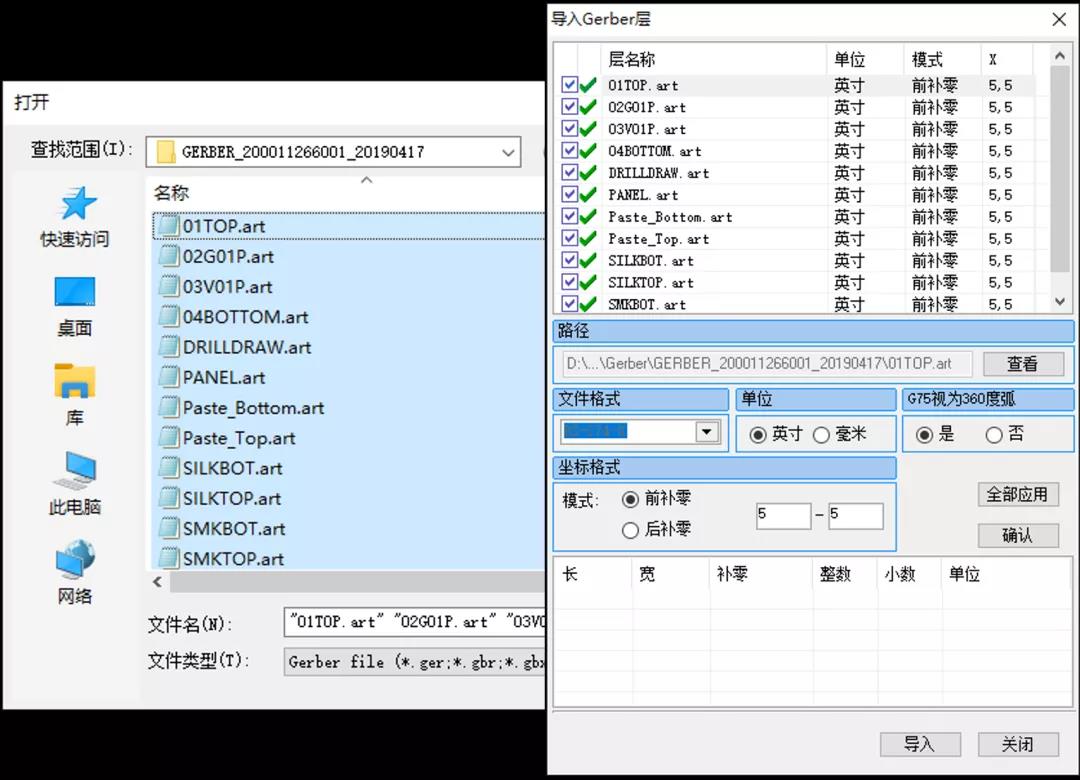Expand the 文件格式 dropdown list
Screen dimensions: 1080x780
[708, 432]
